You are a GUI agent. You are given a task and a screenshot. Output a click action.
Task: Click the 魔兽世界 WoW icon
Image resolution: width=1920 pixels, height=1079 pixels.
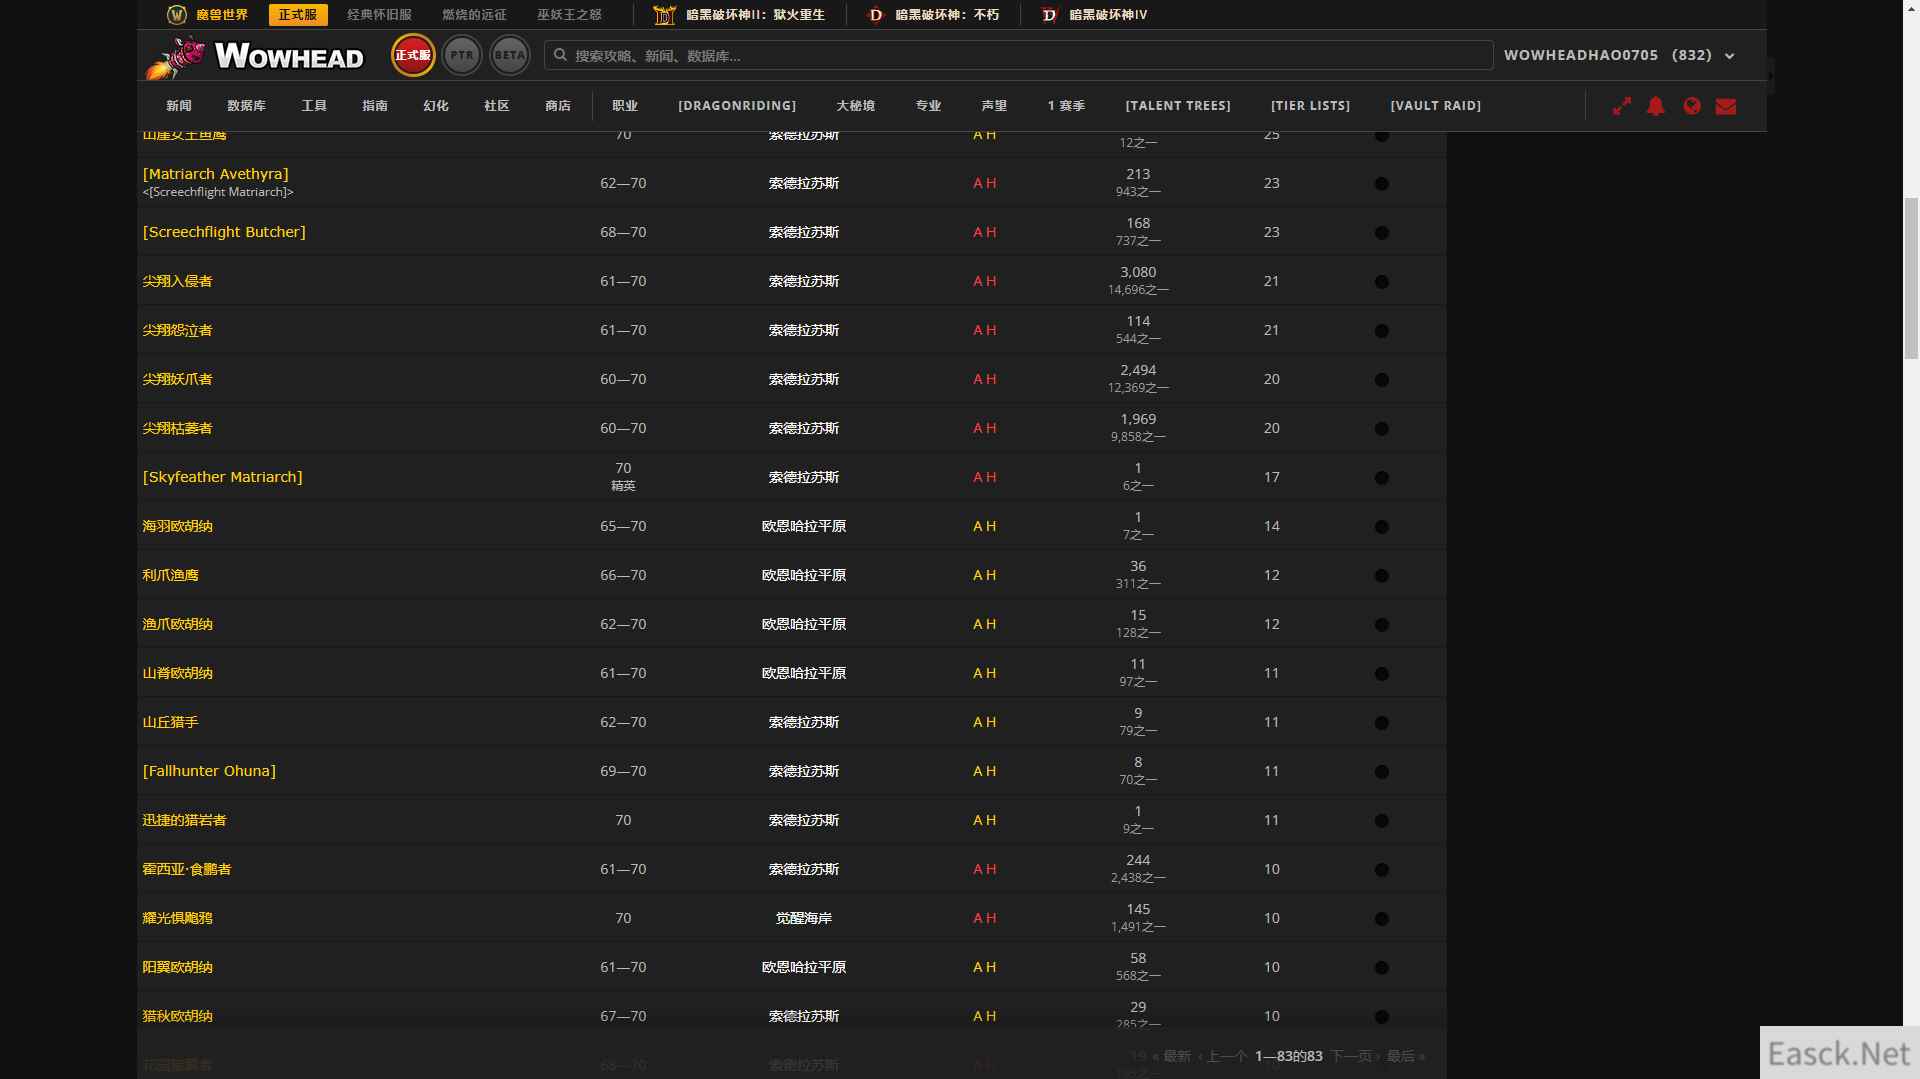pyautogui.click(x=177, y=15)
